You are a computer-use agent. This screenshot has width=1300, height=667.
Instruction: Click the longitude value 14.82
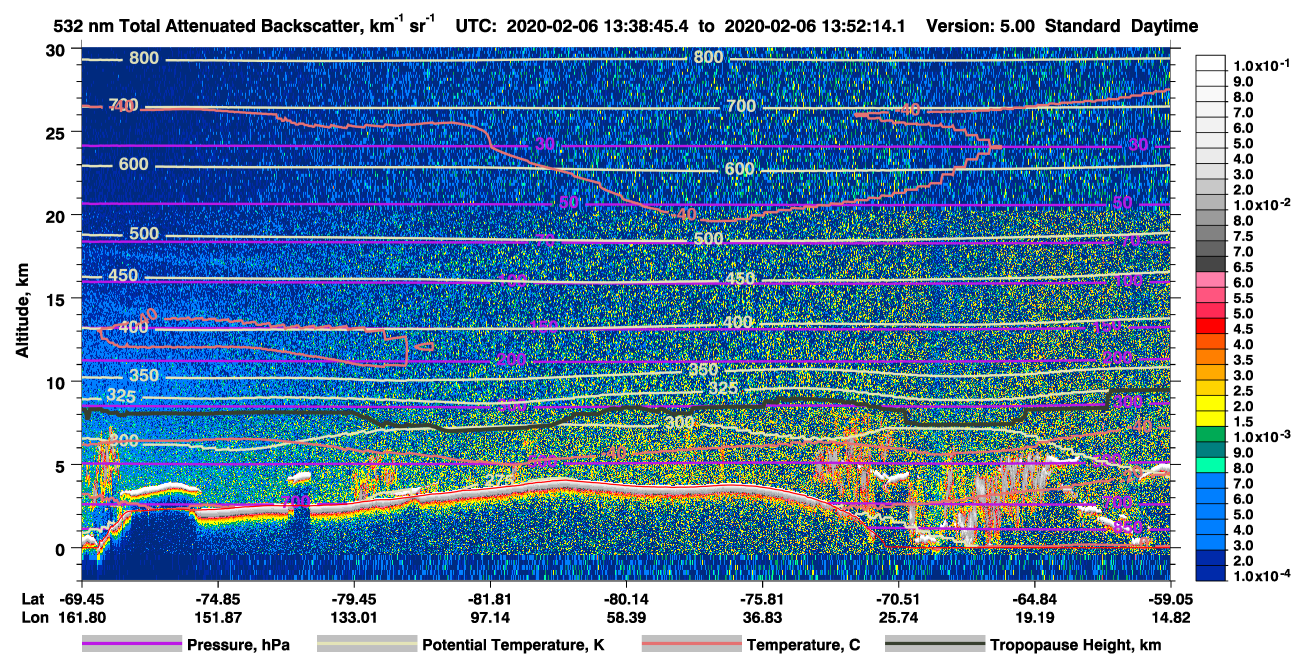click(x=1170, y=617)
